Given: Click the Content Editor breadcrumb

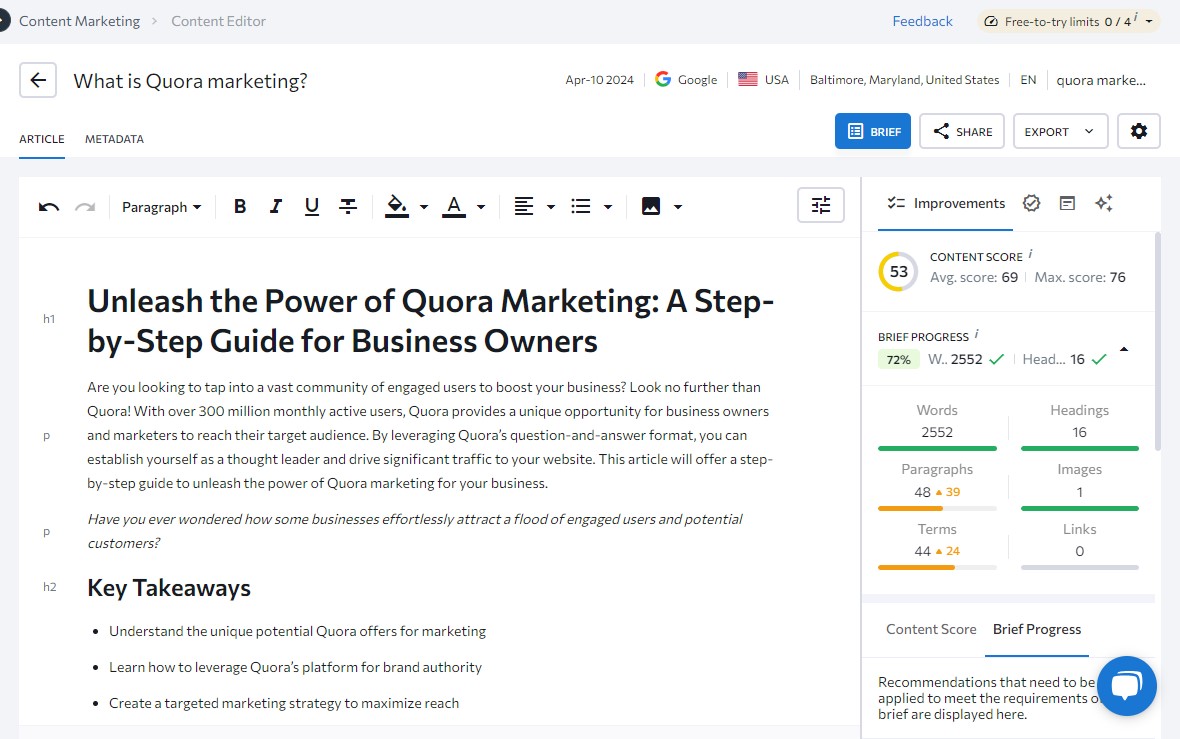Looking at the screenshot, I should coord(218,21).
